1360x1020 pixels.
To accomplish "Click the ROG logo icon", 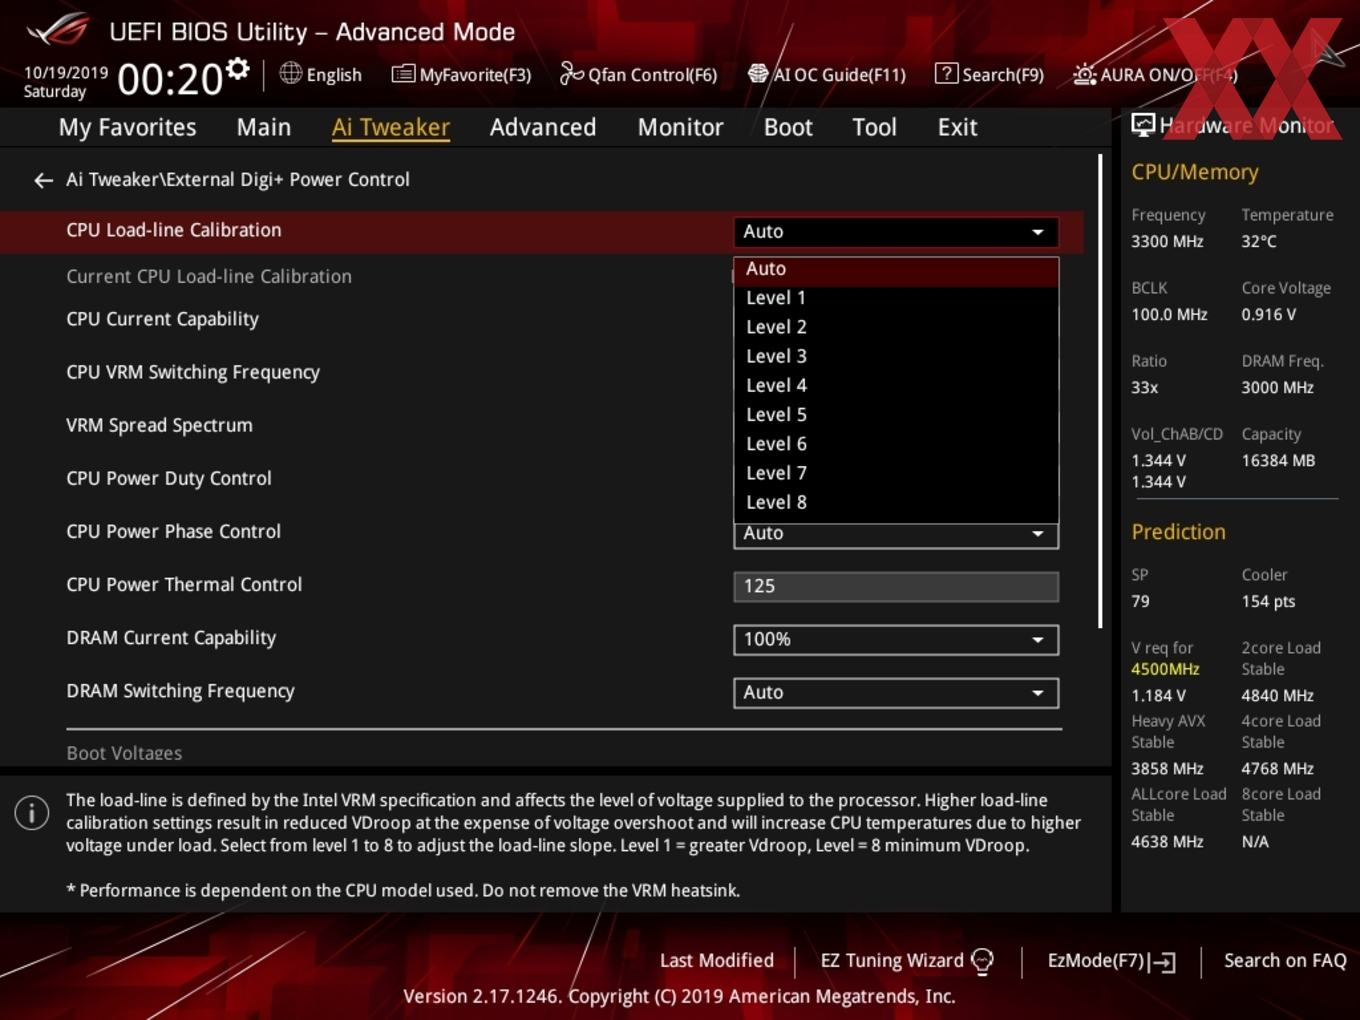I will pyautogui.click(x=58, y=30).
